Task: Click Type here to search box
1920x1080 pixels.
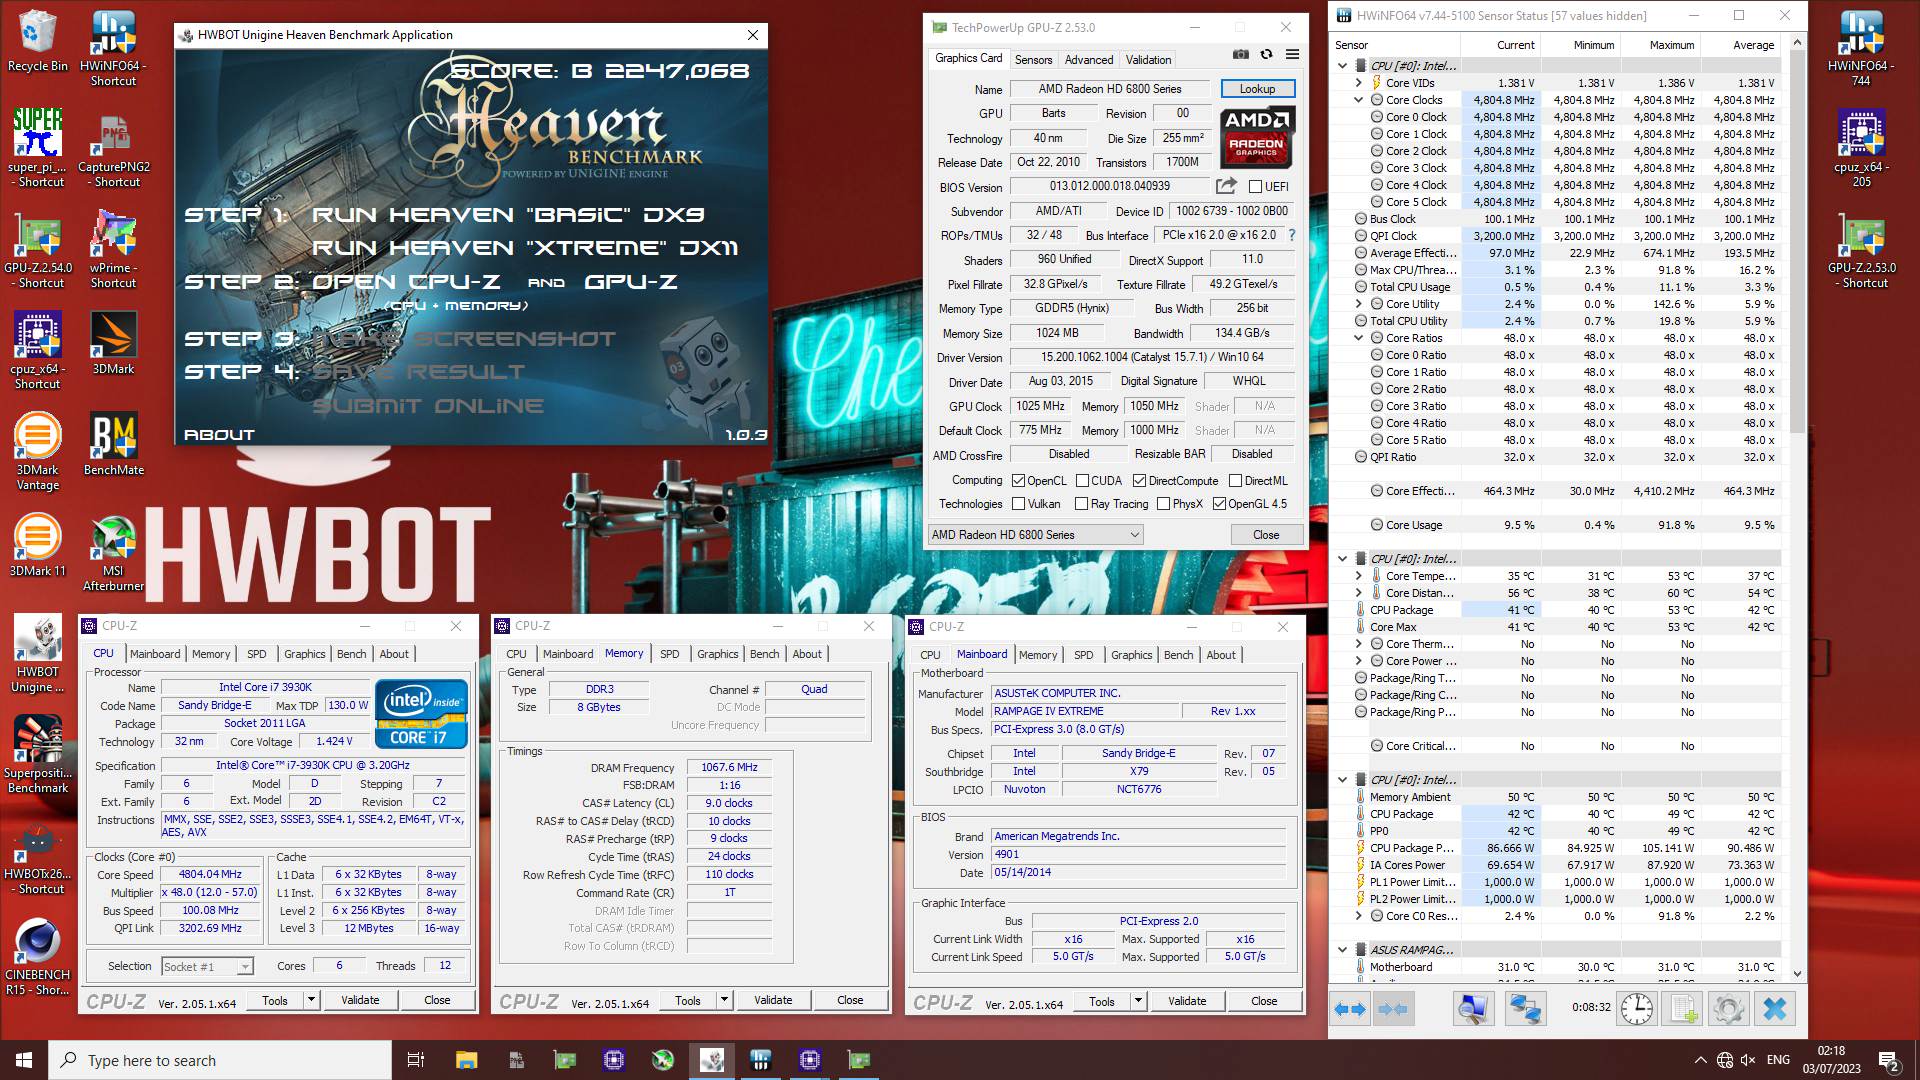Action: pos(220,1060)
